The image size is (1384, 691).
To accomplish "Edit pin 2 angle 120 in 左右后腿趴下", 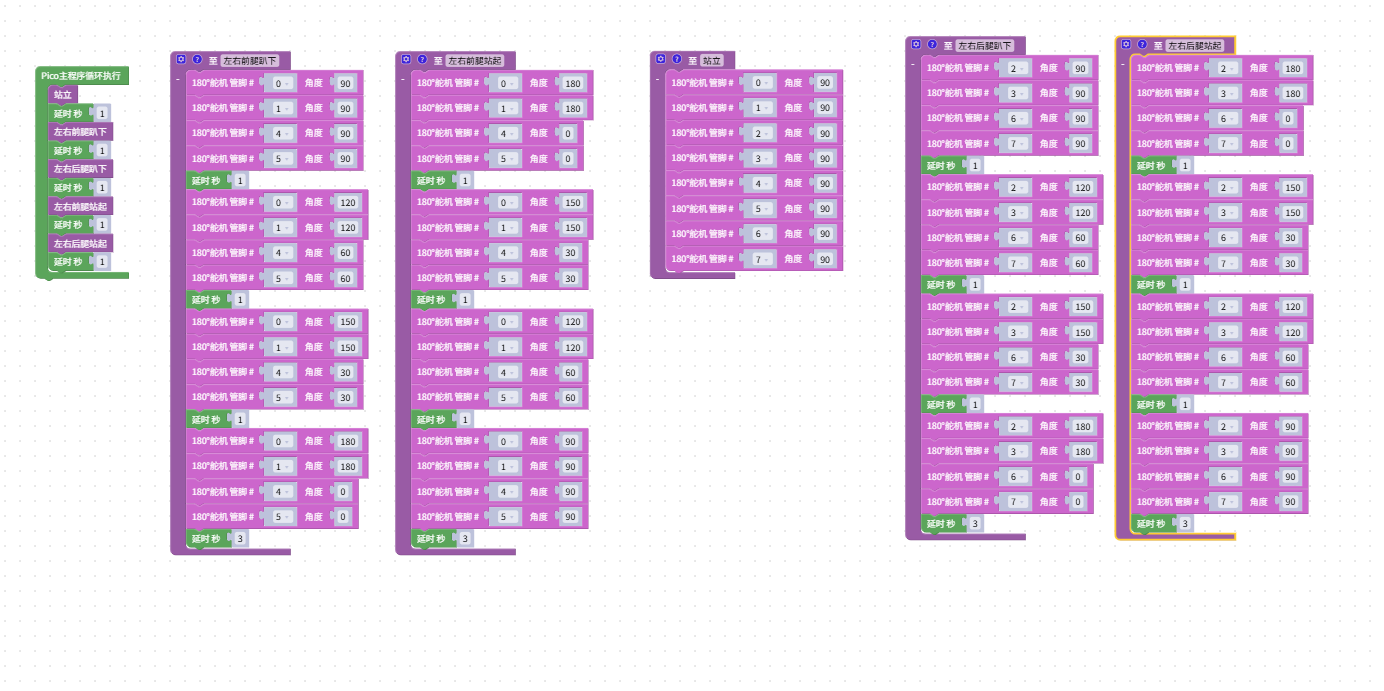I will coord(1082,187).
